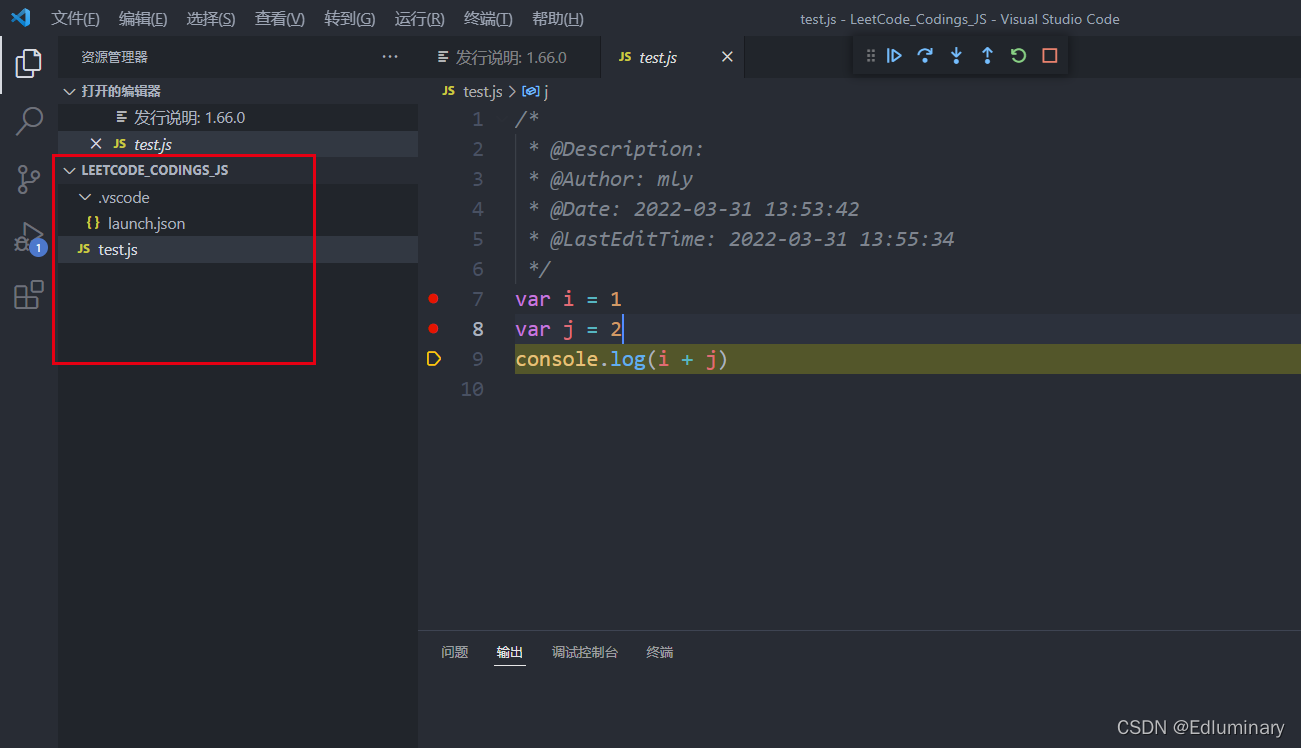
Task: Click test.js in the breadcrumb
Action: (x=483, y=91)
